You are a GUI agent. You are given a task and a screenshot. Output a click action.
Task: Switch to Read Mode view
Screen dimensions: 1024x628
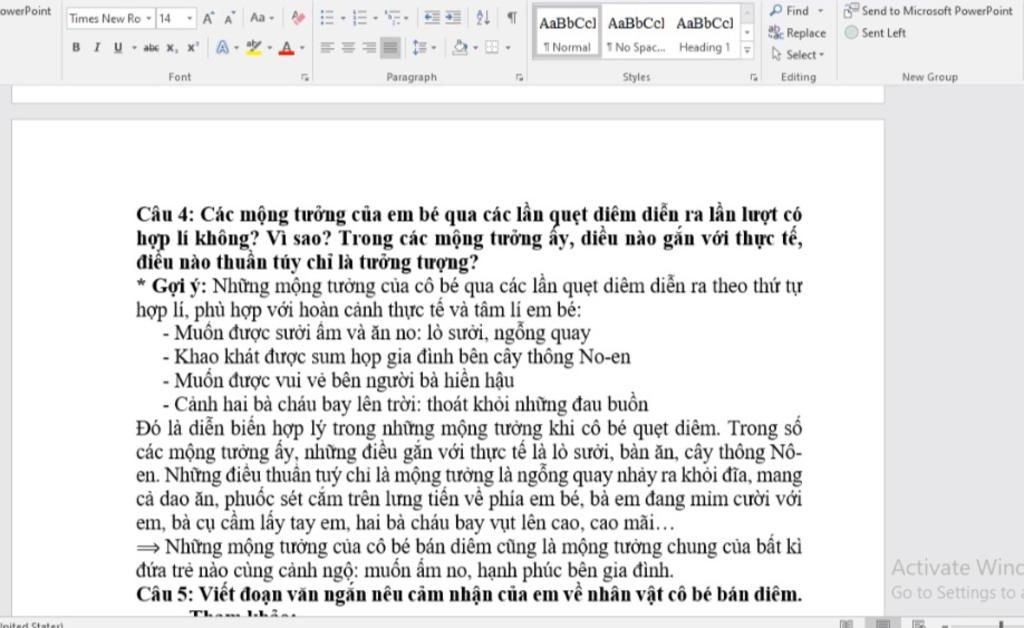846,623
